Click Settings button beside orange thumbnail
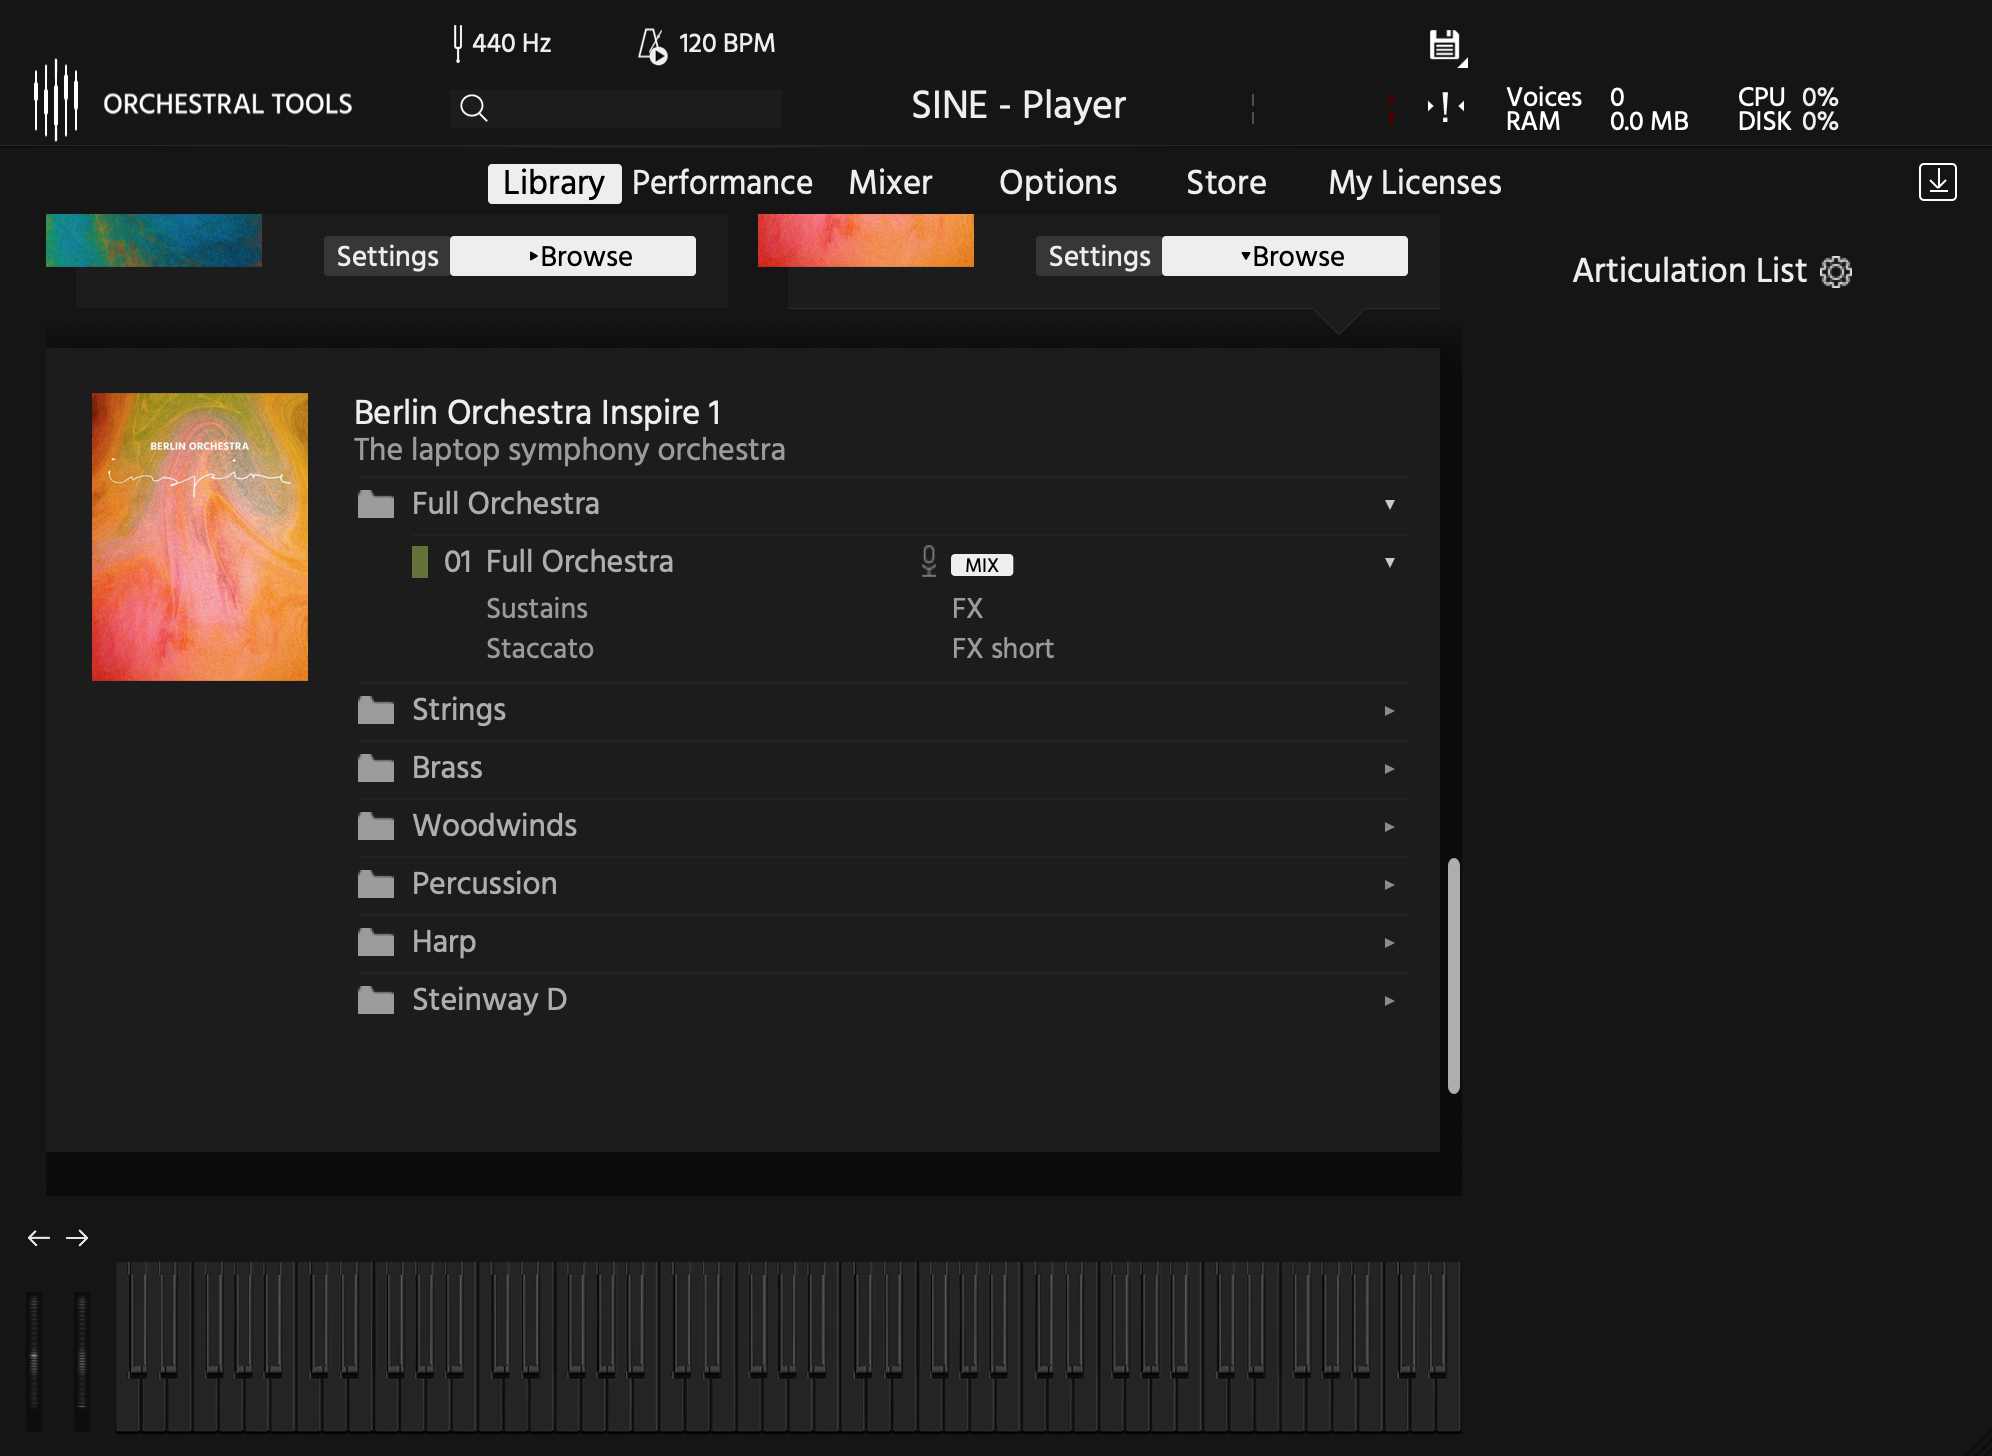This screenshot has height=1456, width=1992. tap(1098, 256)
